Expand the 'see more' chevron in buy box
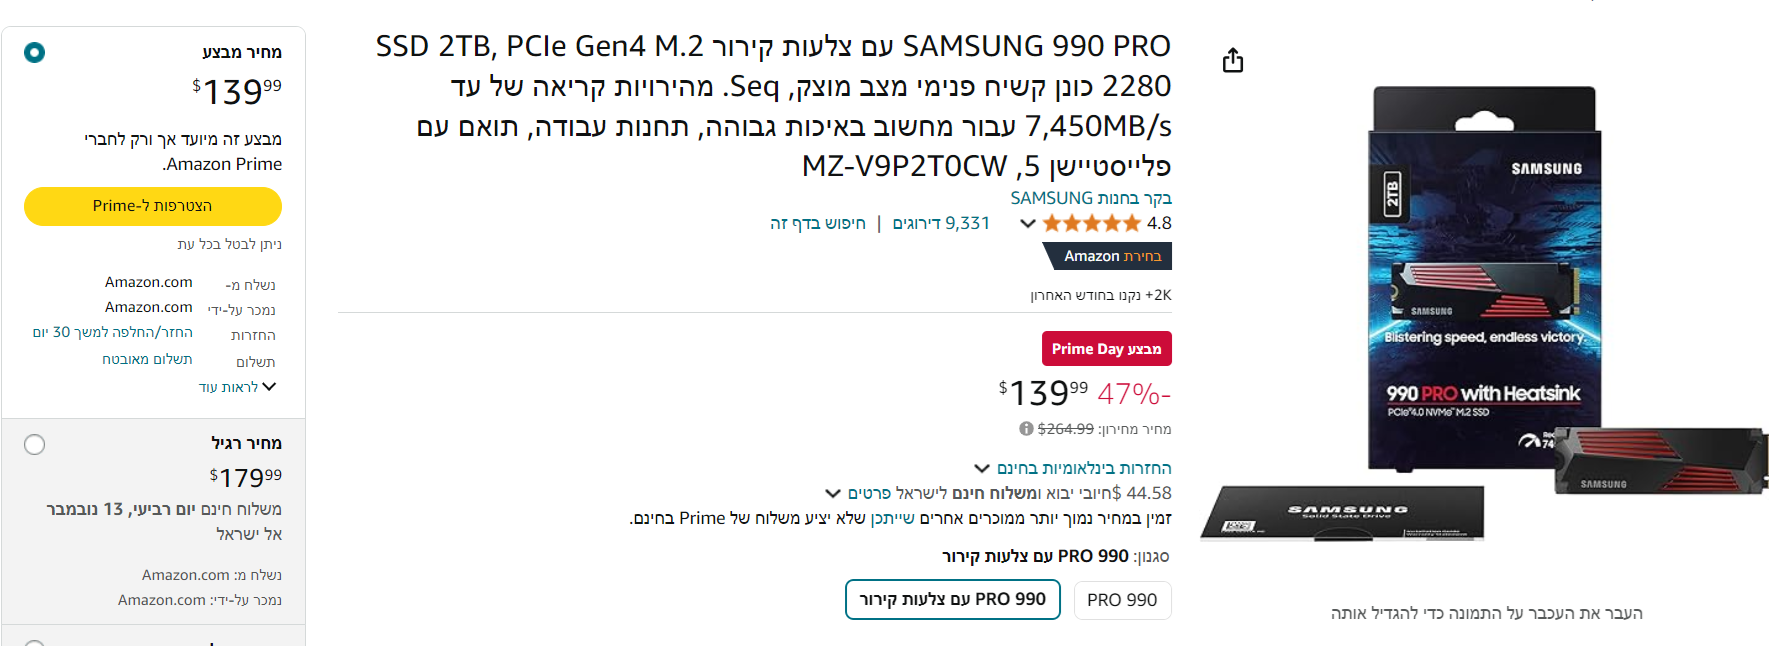This screenshot has width=1769, height=646. point(268,387)
